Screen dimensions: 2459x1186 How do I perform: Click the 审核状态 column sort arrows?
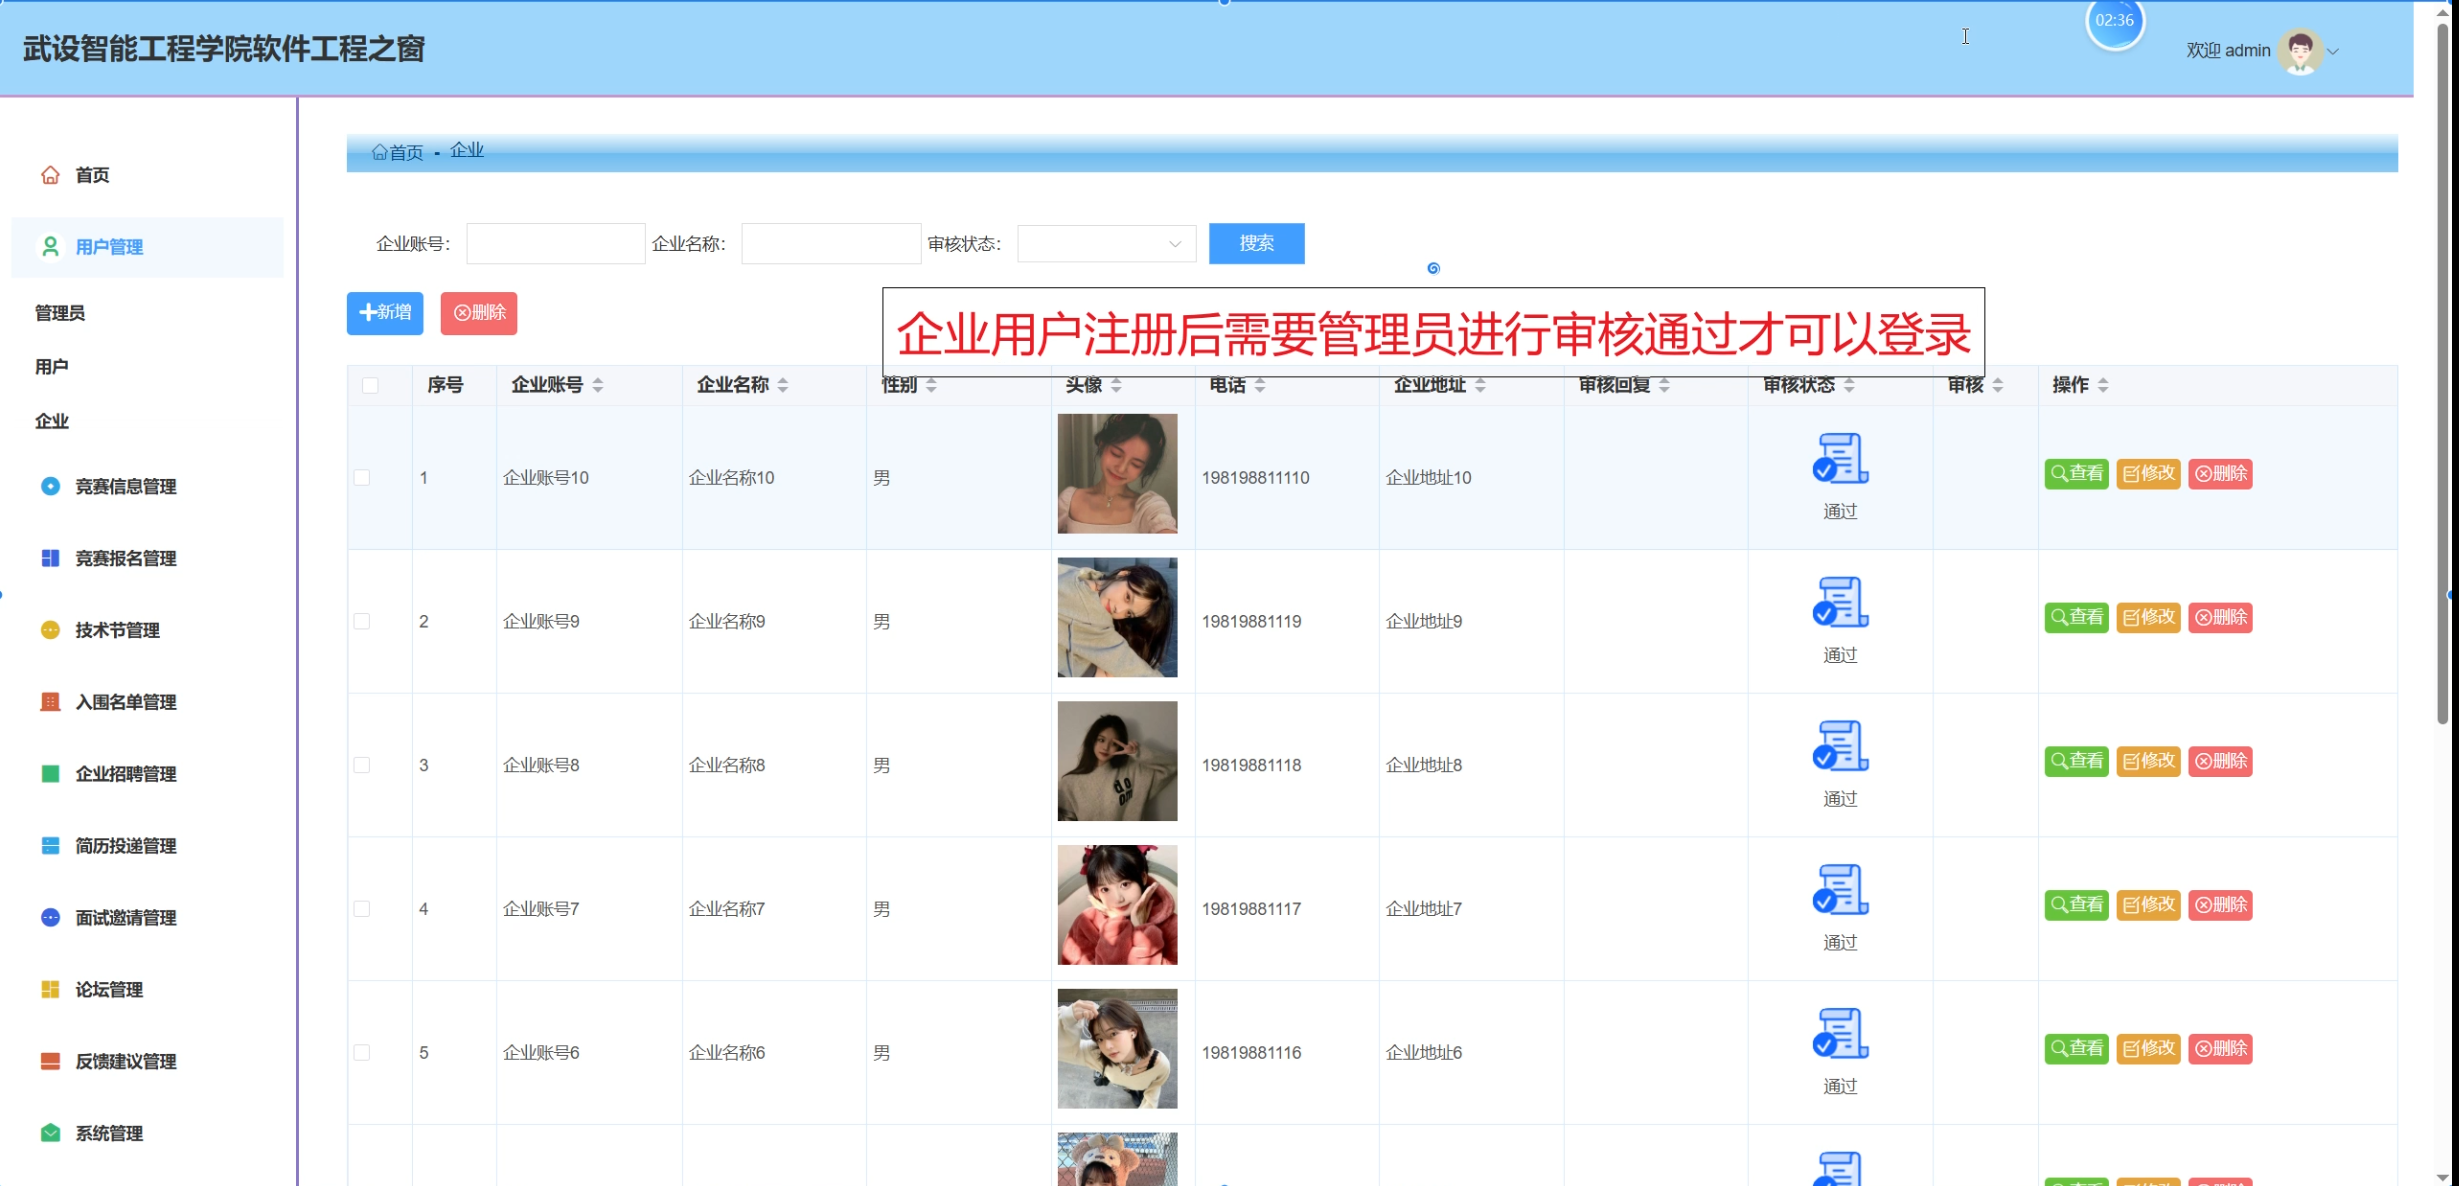[x=1850, y=386]
